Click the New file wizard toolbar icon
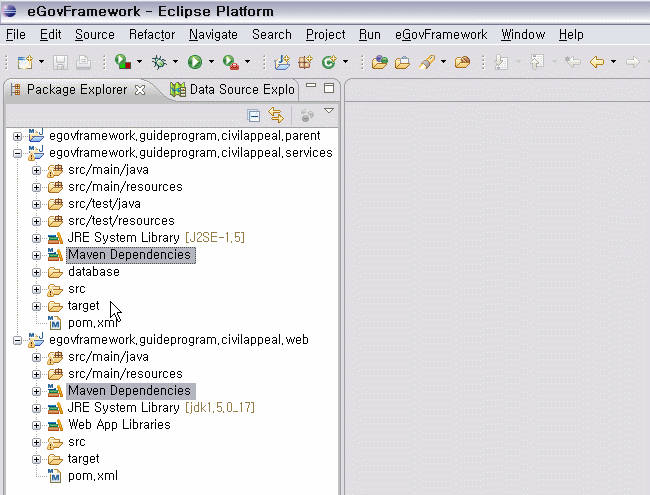 [x=23, y=62]
